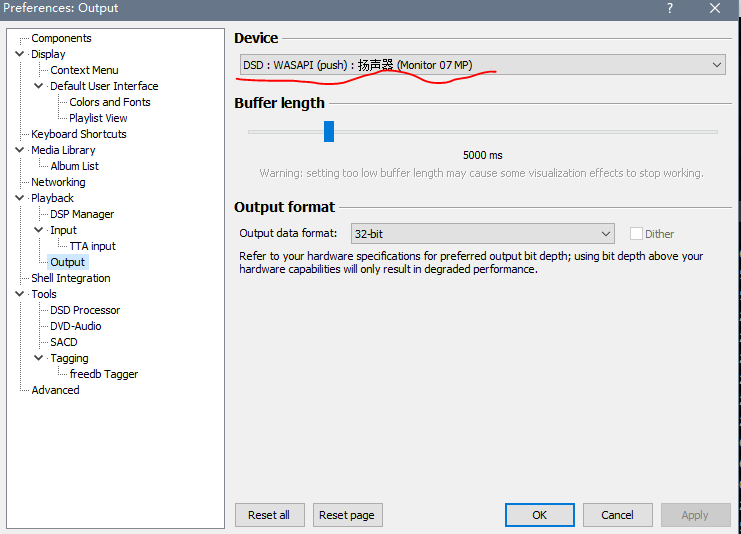
Task: Open the Advanced preferences page
Action: coord(55,390)
